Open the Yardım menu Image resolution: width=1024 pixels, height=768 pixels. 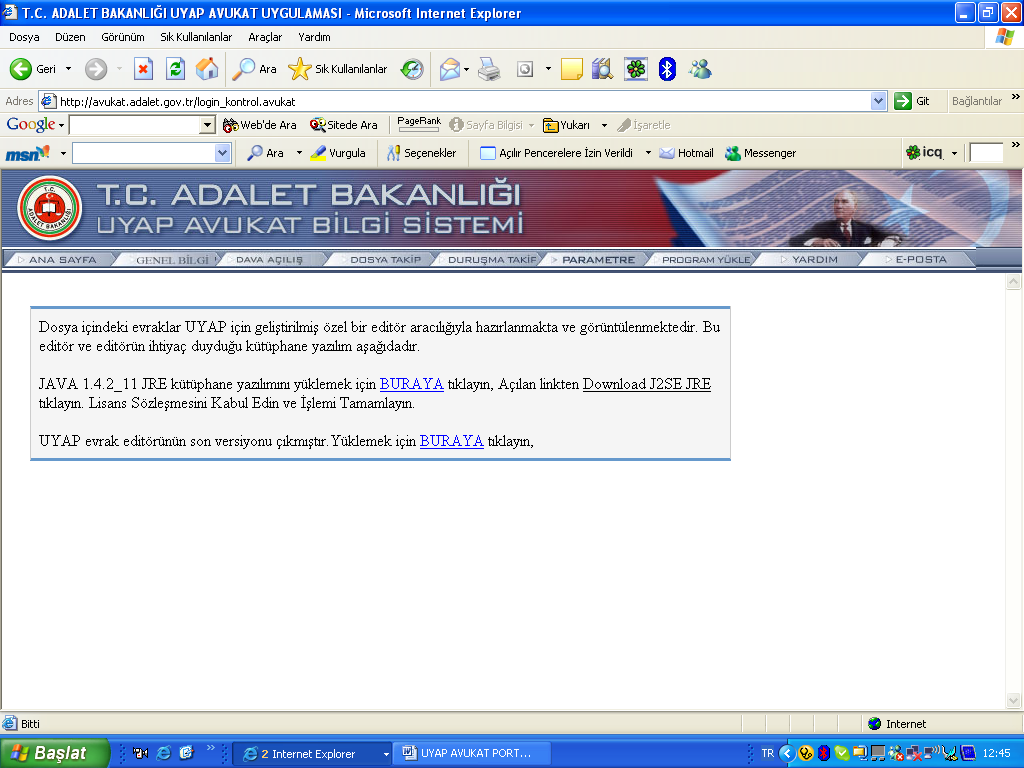click(x=314, y=37)
